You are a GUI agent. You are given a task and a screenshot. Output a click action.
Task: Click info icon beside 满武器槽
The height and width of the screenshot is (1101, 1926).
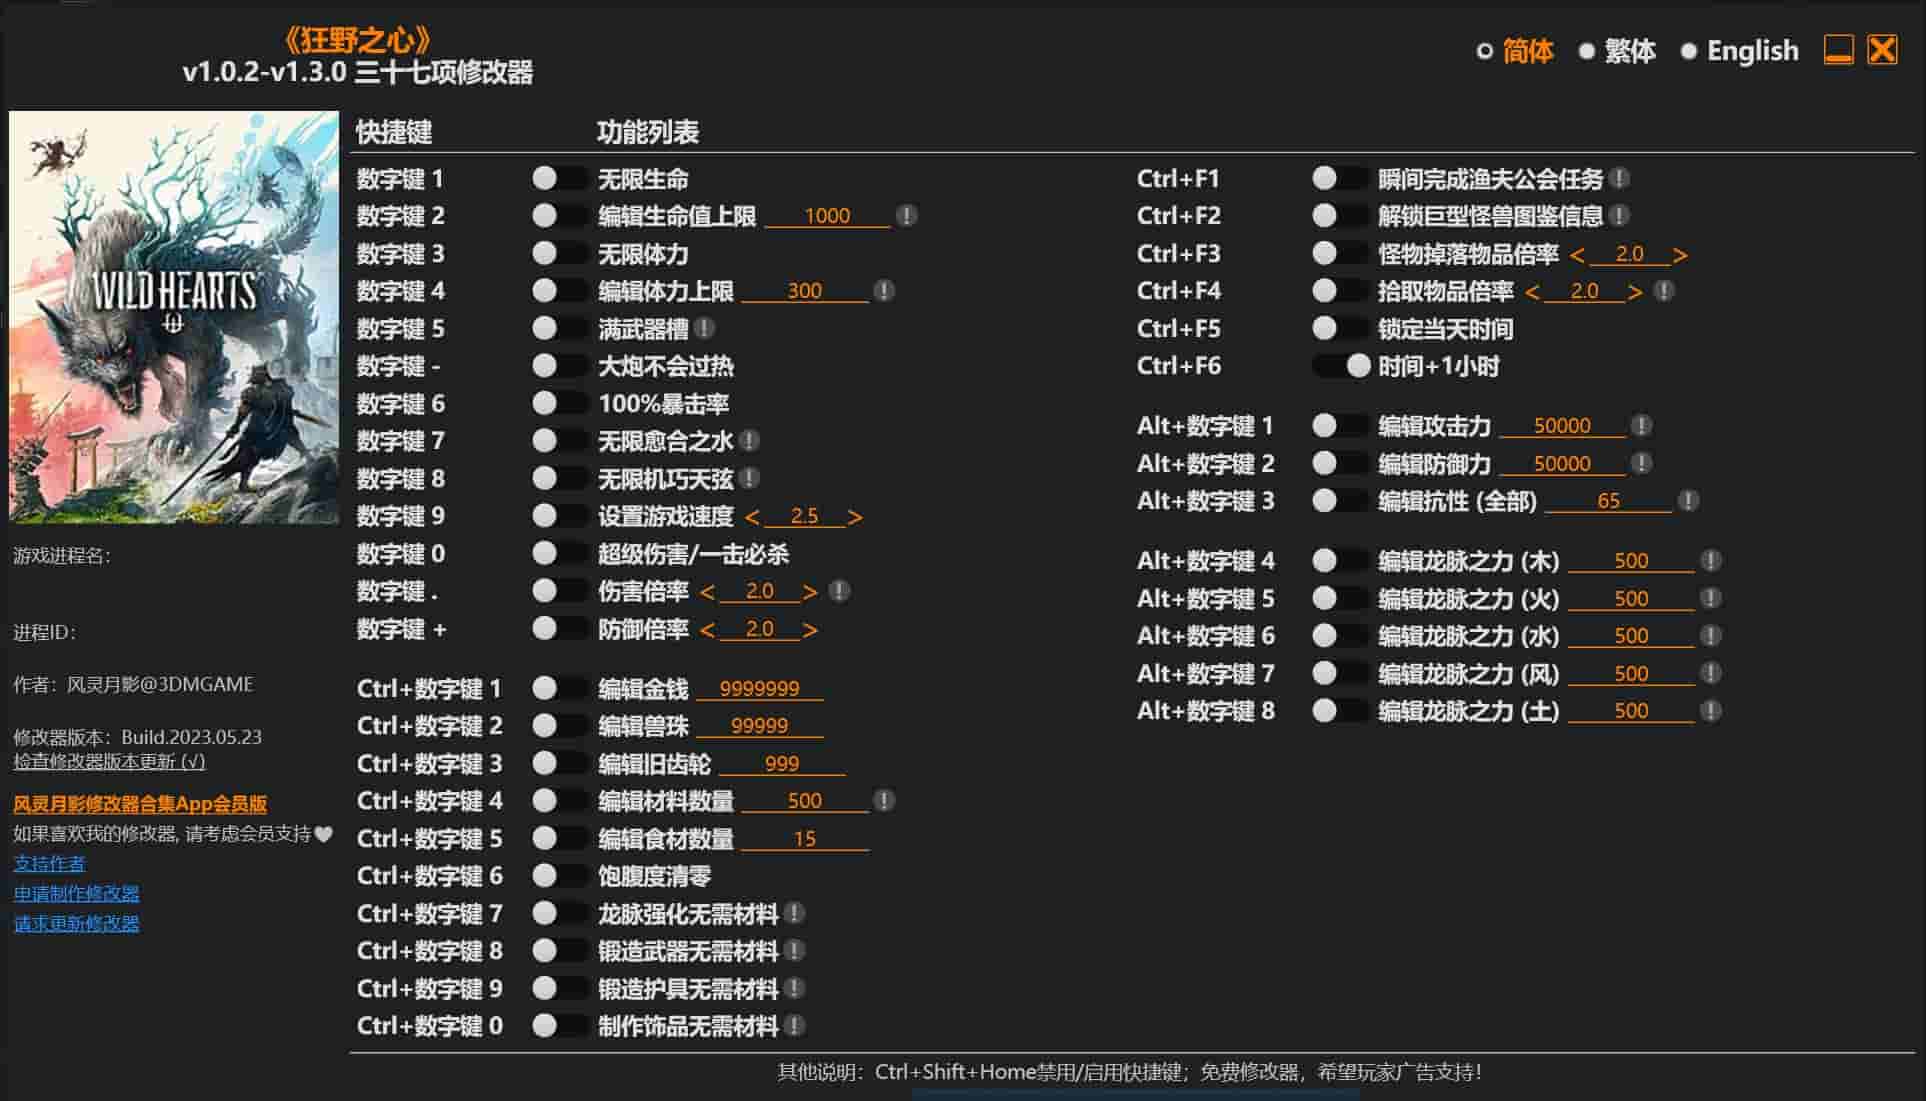pos(704,328)
